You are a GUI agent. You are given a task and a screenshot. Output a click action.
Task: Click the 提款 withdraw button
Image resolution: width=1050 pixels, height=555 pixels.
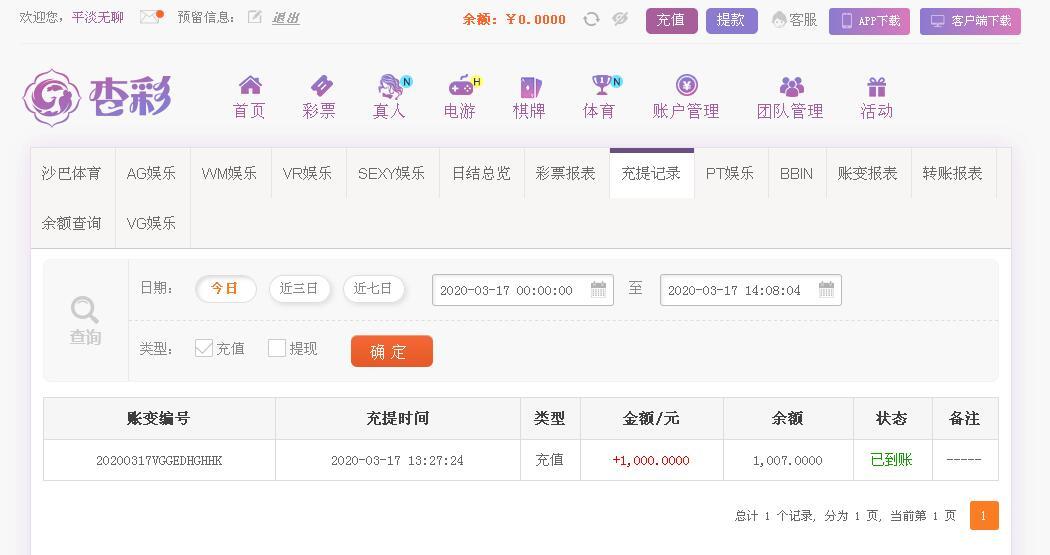731,21
